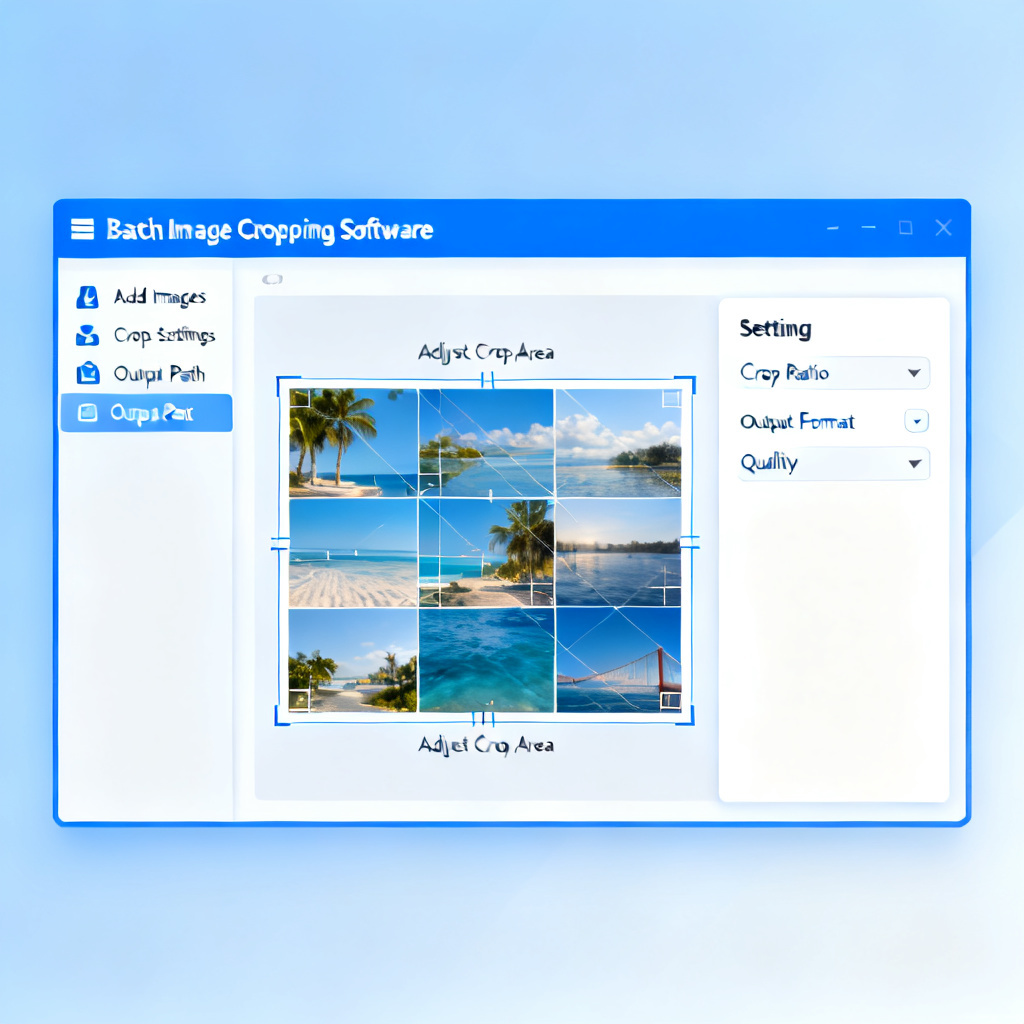Viewport: 1024px width, 1024px height.
Task: Open Crop Settings in the sidebar
Action: click(x=164, y=336)
